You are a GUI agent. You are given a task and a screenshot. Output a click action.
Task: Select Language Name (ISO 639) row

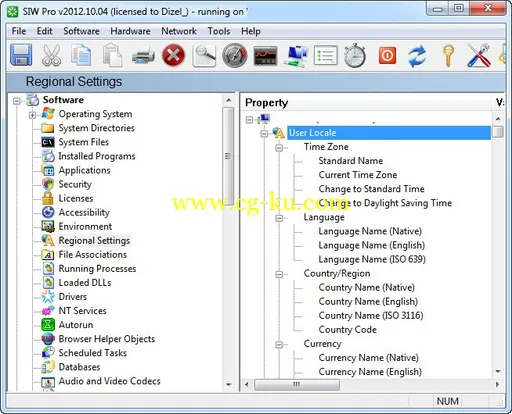tap(372, 259)
